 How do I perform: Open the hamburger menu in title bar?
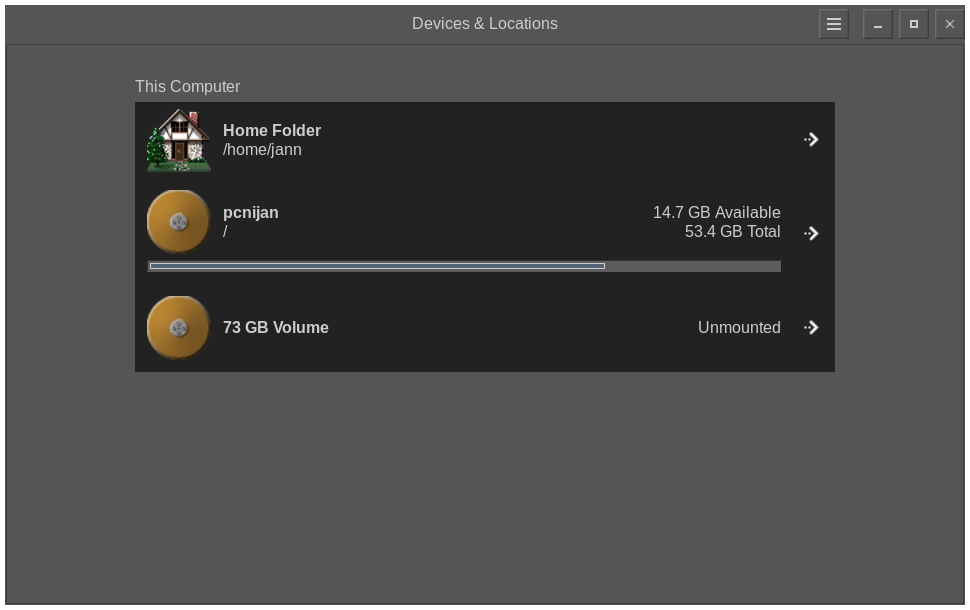pos(833,24)
